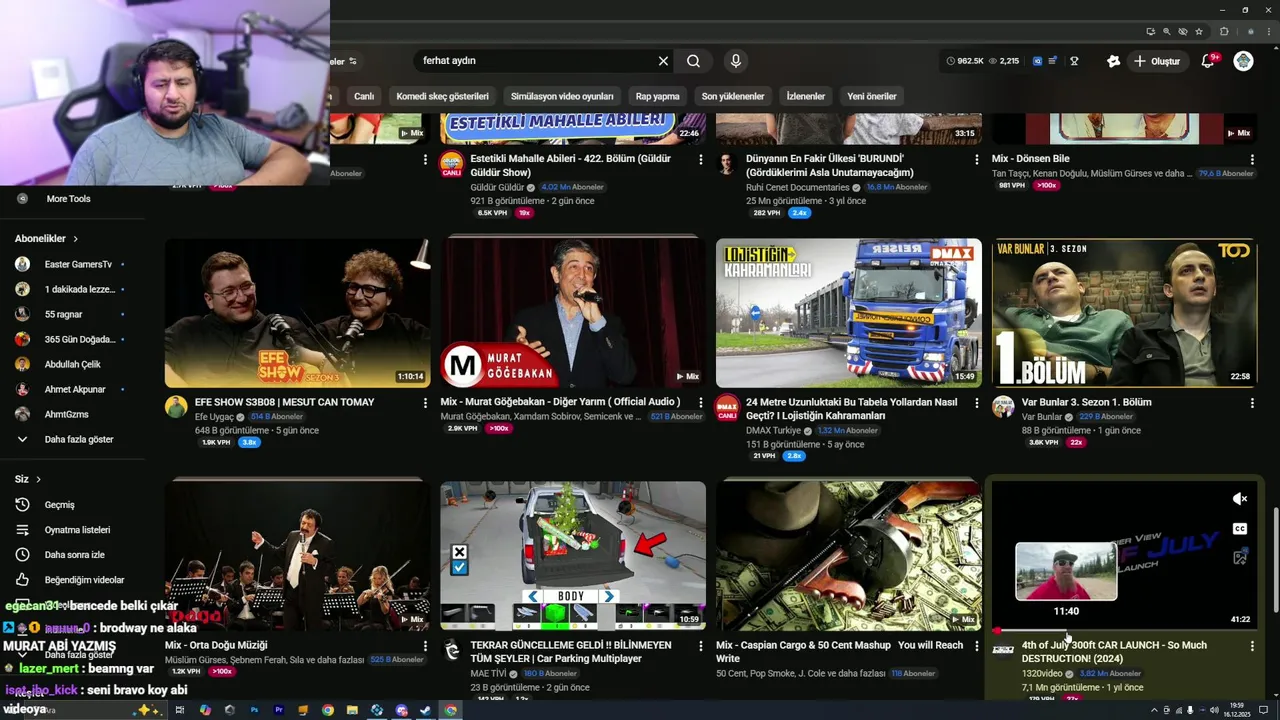Open Beğendiğim videolar in the sidebar
1280x720 pixels.
tap(72, 580)
